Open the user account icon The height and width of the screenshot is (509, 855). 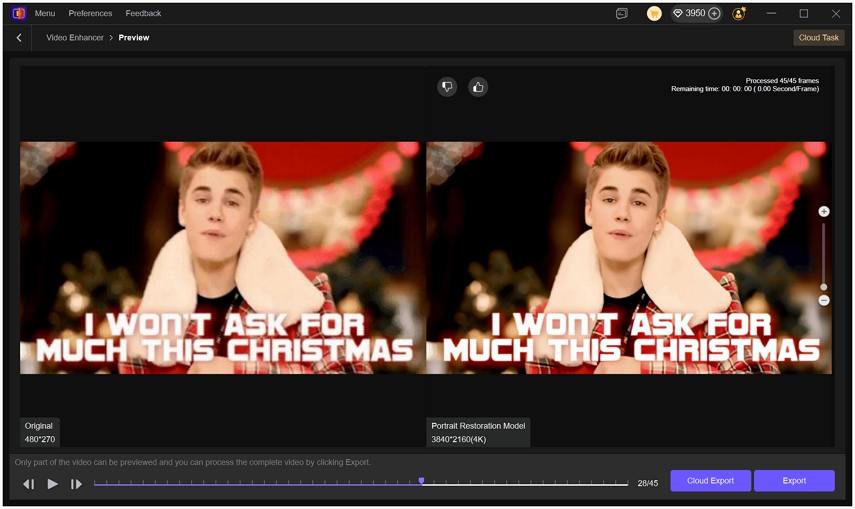[x=739, y=14]
